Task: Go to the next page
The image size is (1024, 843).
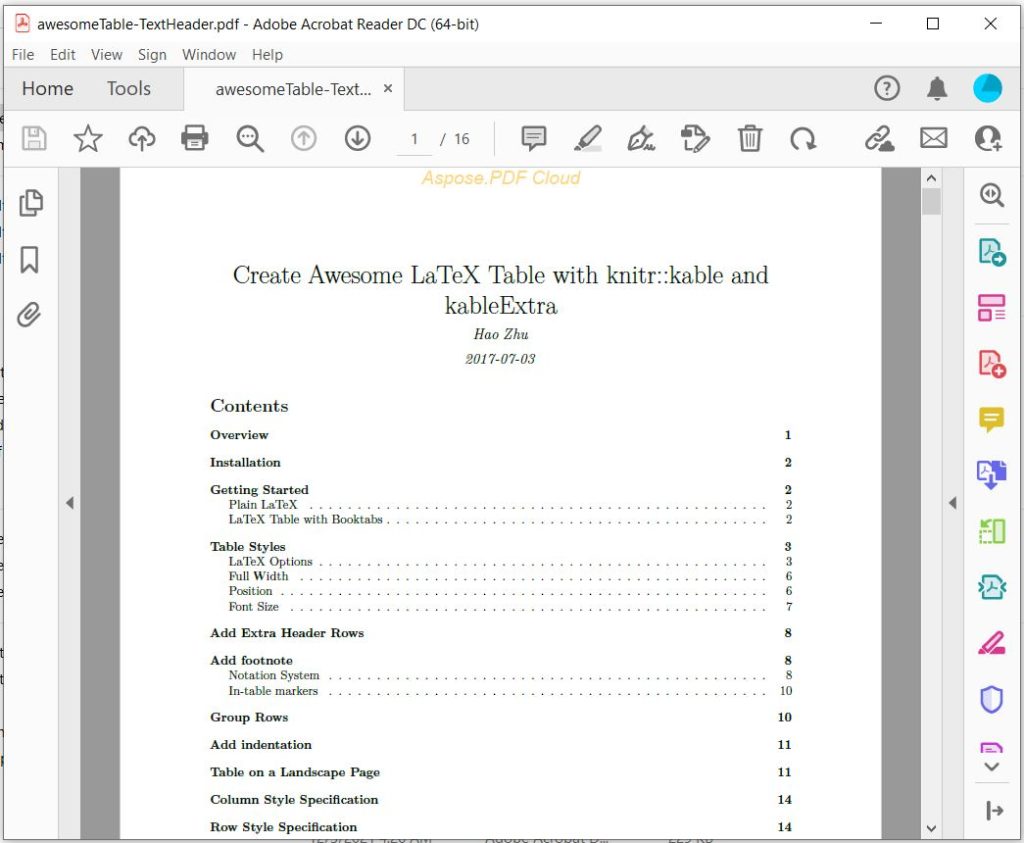Action: [357, 139]
